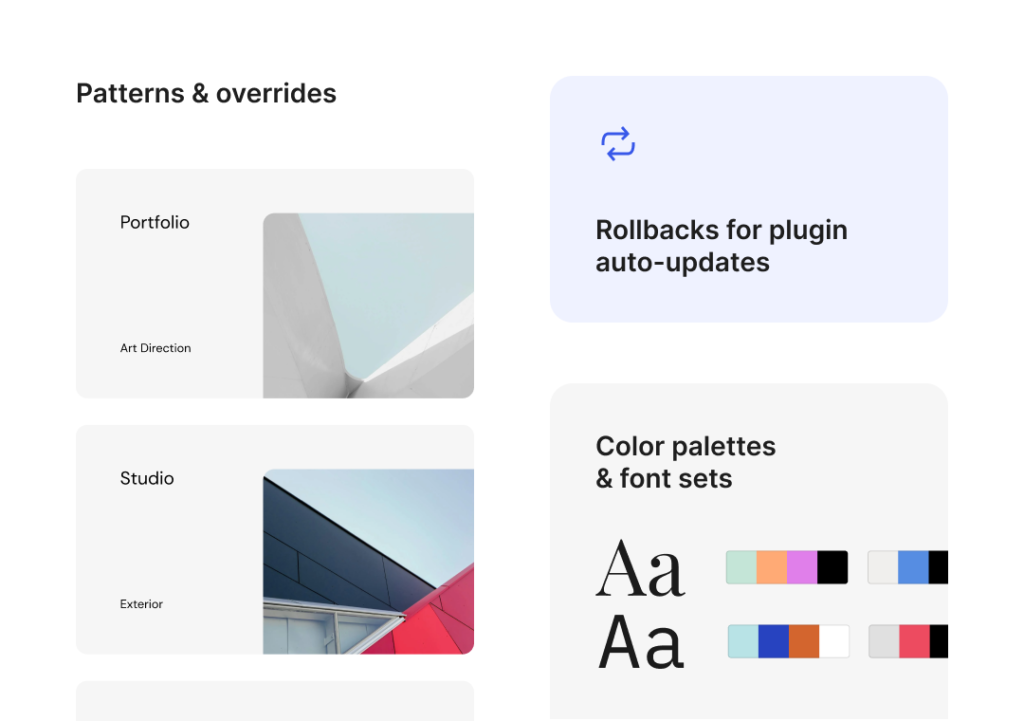Click the rollback loop arrows icon
Viewport: 1024px width, 721px height.
(x=618, y=144)
